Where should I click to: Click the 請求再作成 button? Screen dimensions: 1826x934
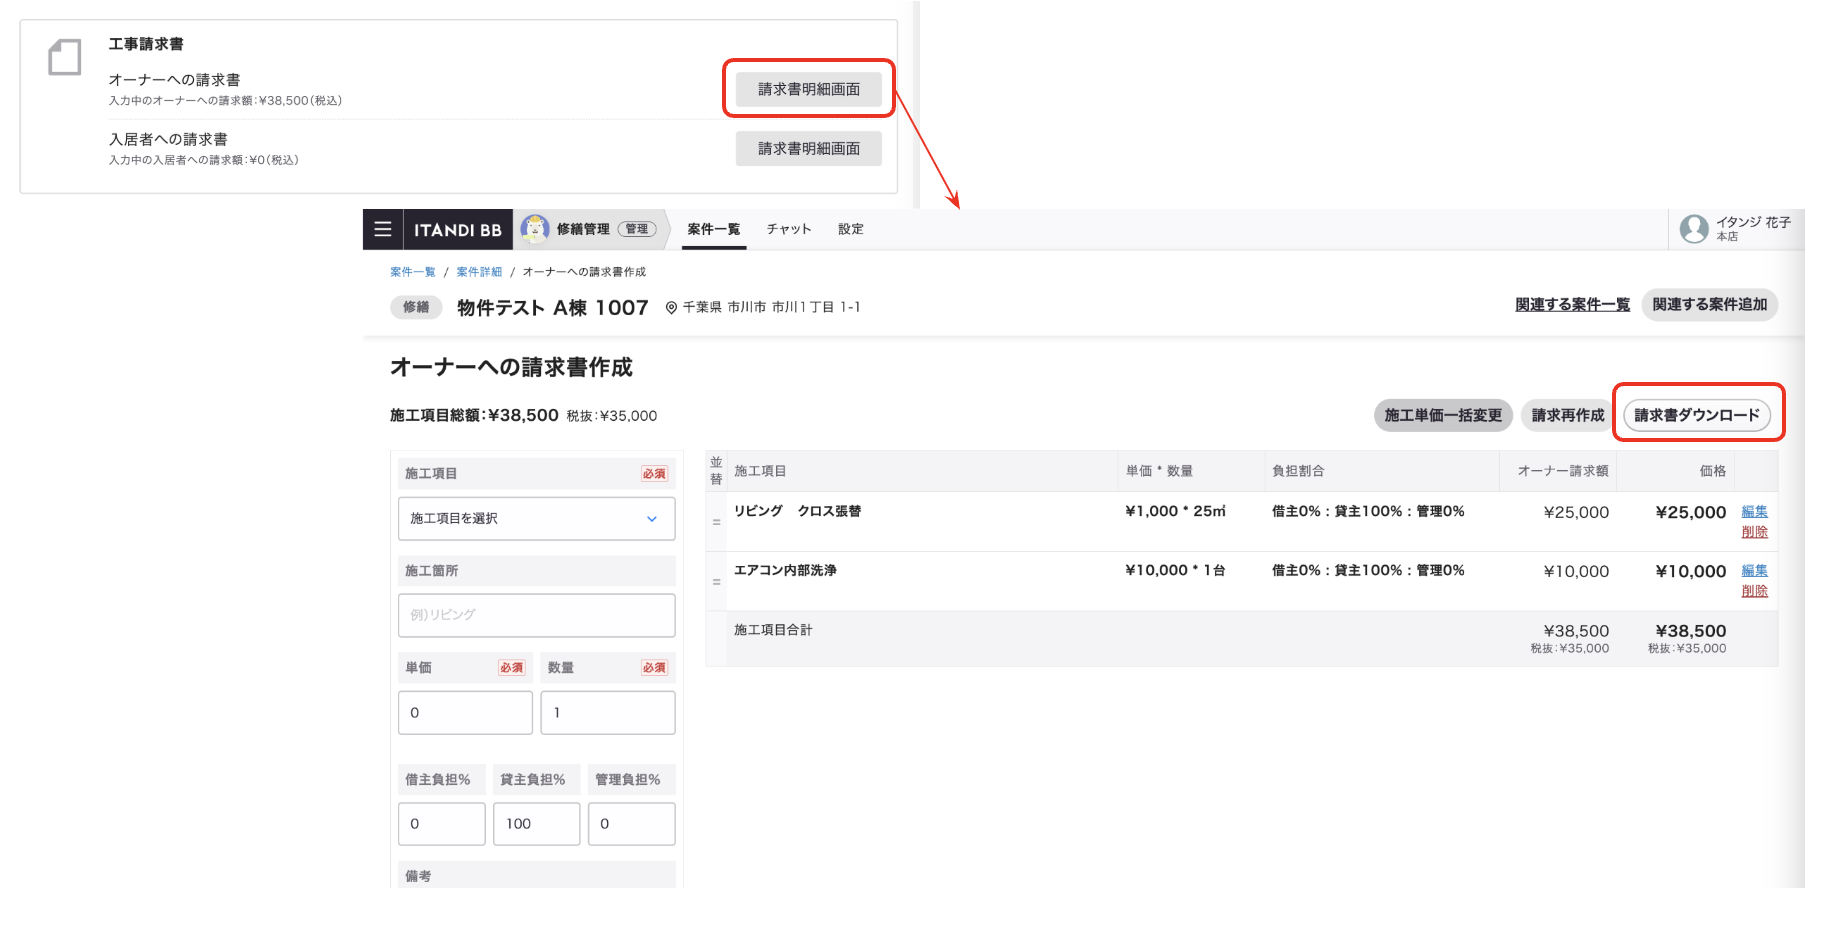pyautogui.click(x=1567, y=415)
